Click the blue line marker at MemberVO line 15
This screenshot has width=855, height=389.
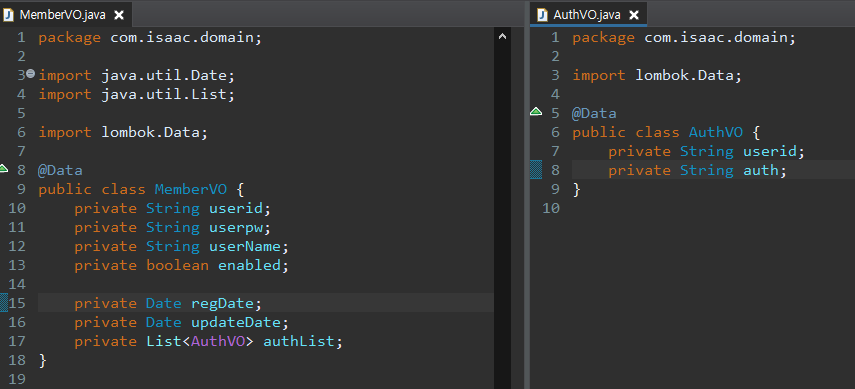click(x=3, y=302)
